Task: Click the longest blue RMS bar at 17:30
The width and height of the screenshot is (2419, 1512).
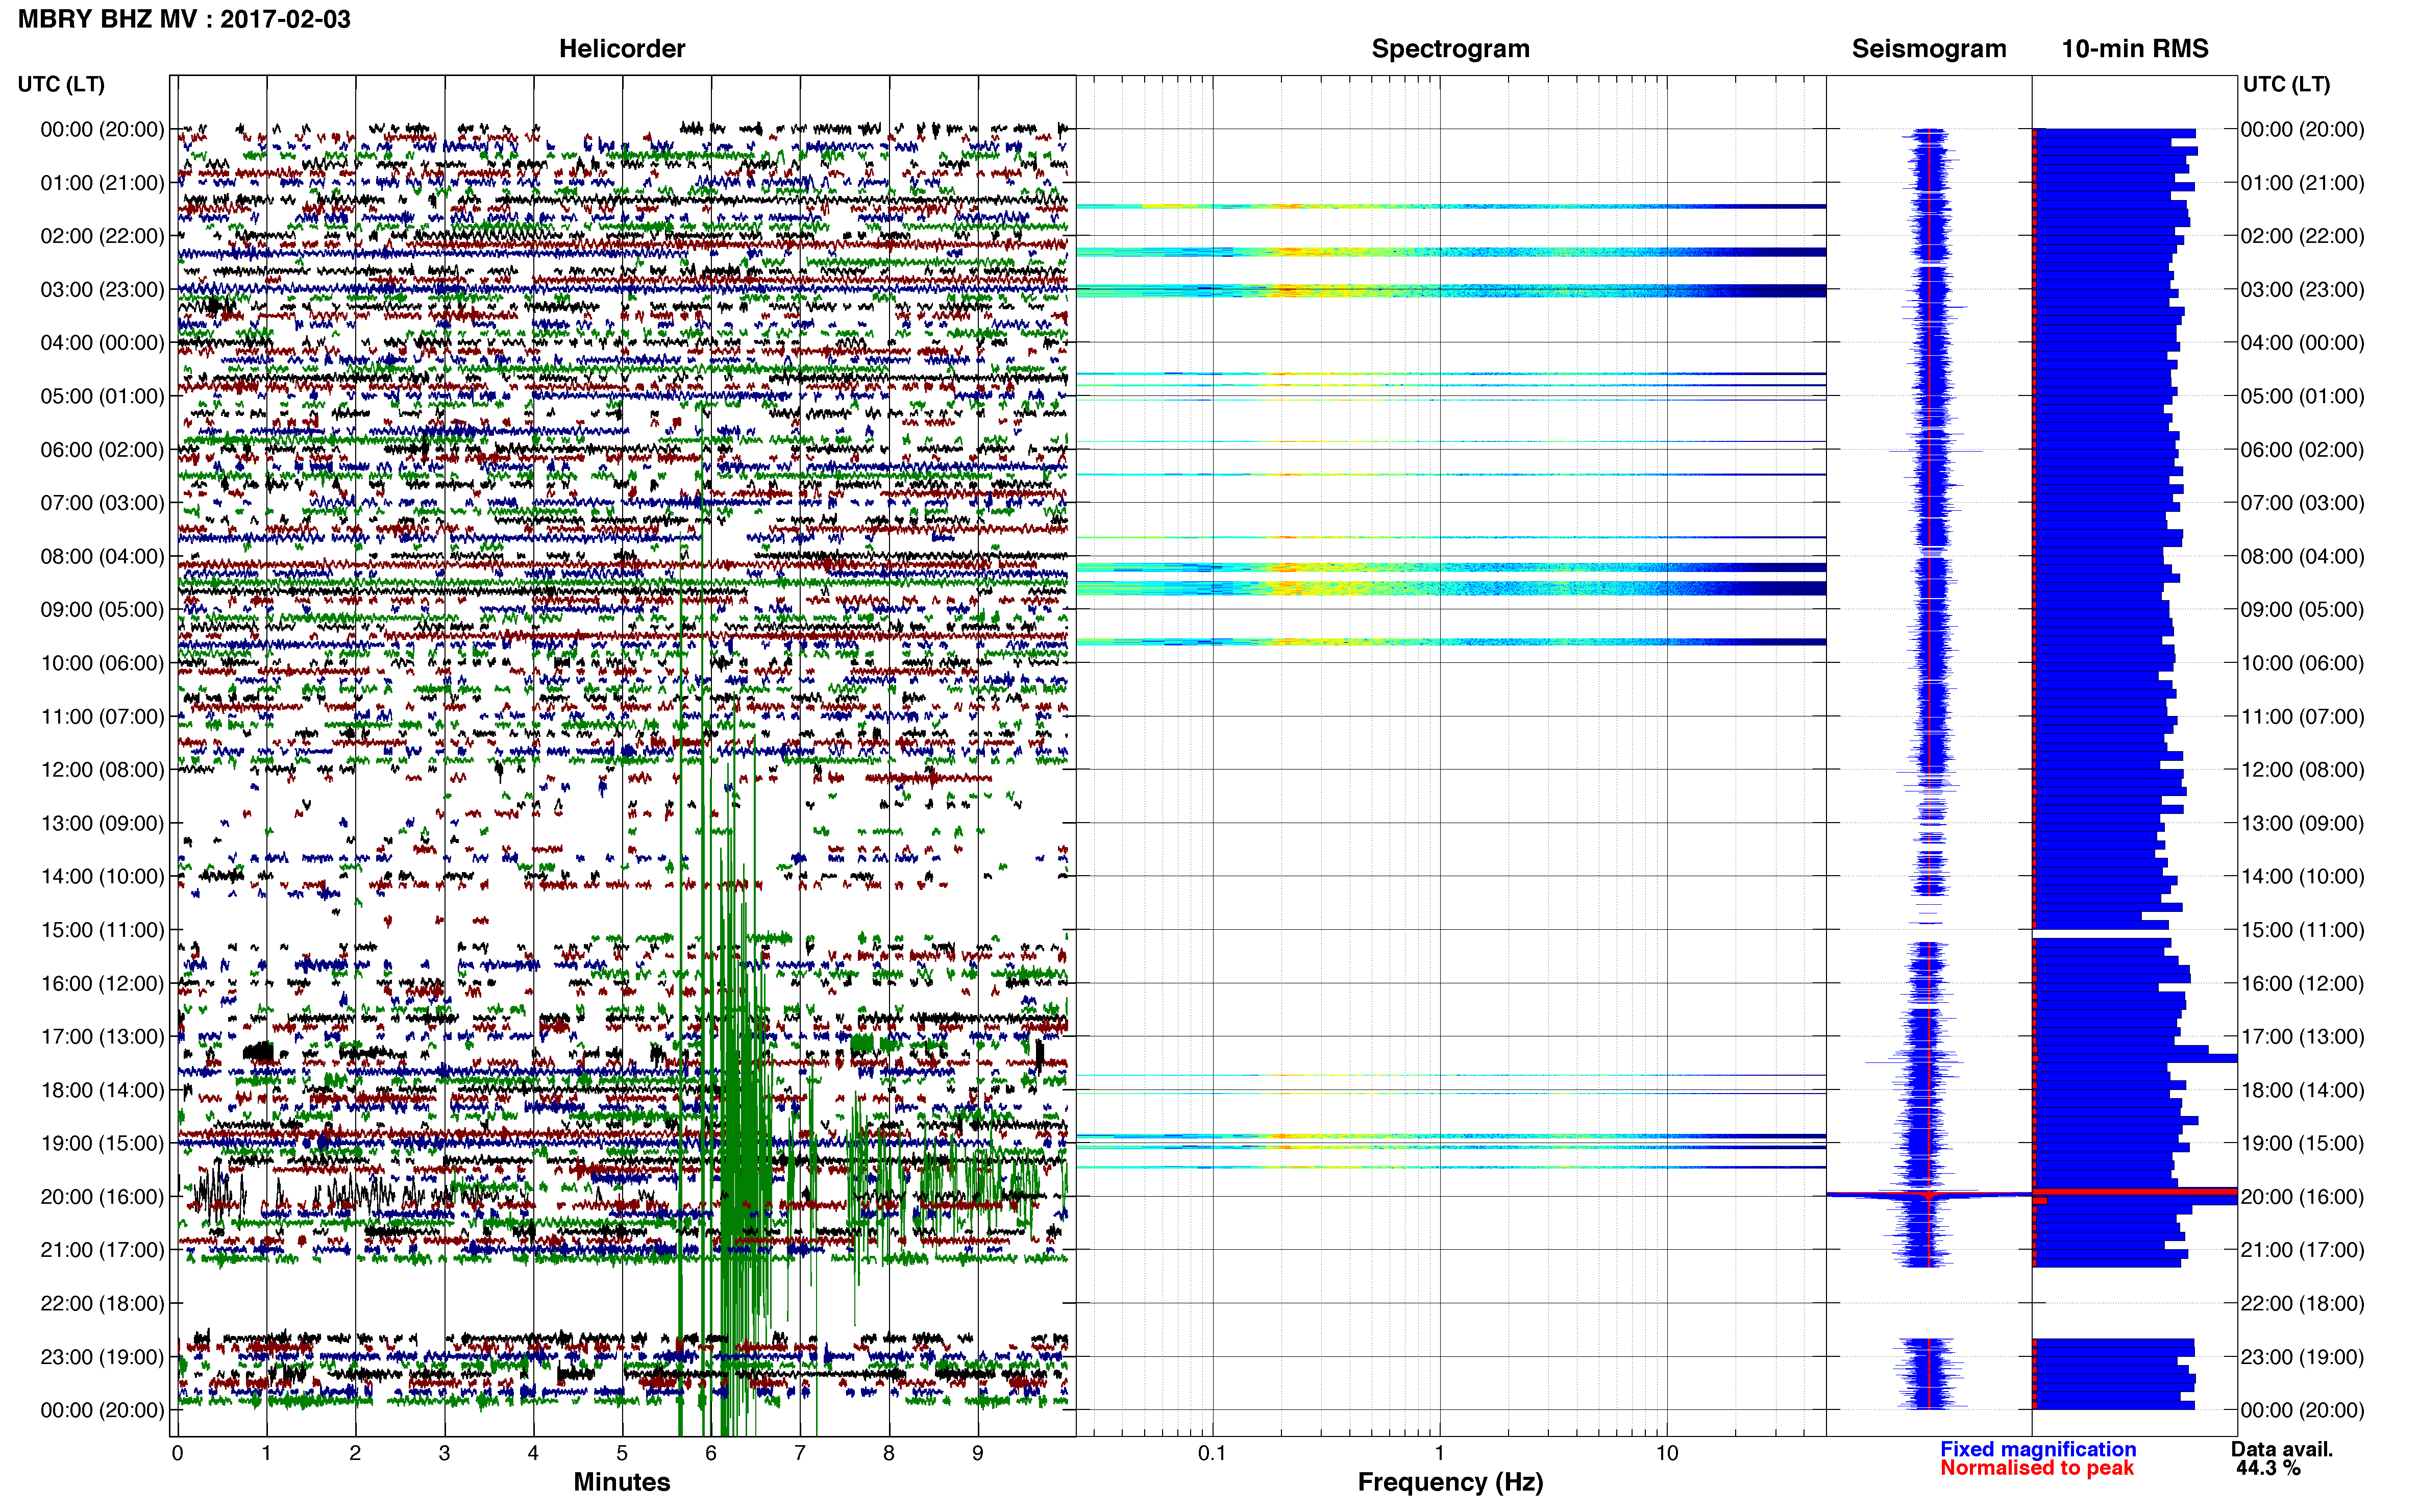Action: [2135, 1058]
